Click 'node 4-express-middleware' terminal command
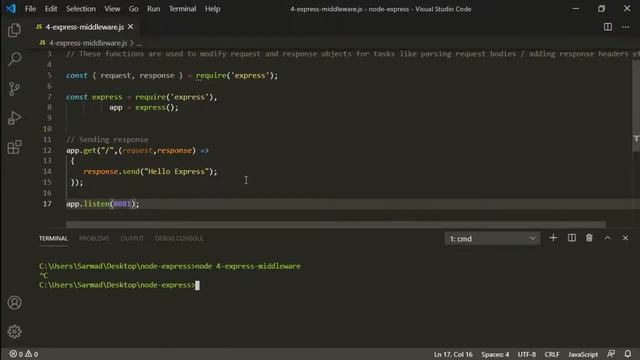 (248, 266)
